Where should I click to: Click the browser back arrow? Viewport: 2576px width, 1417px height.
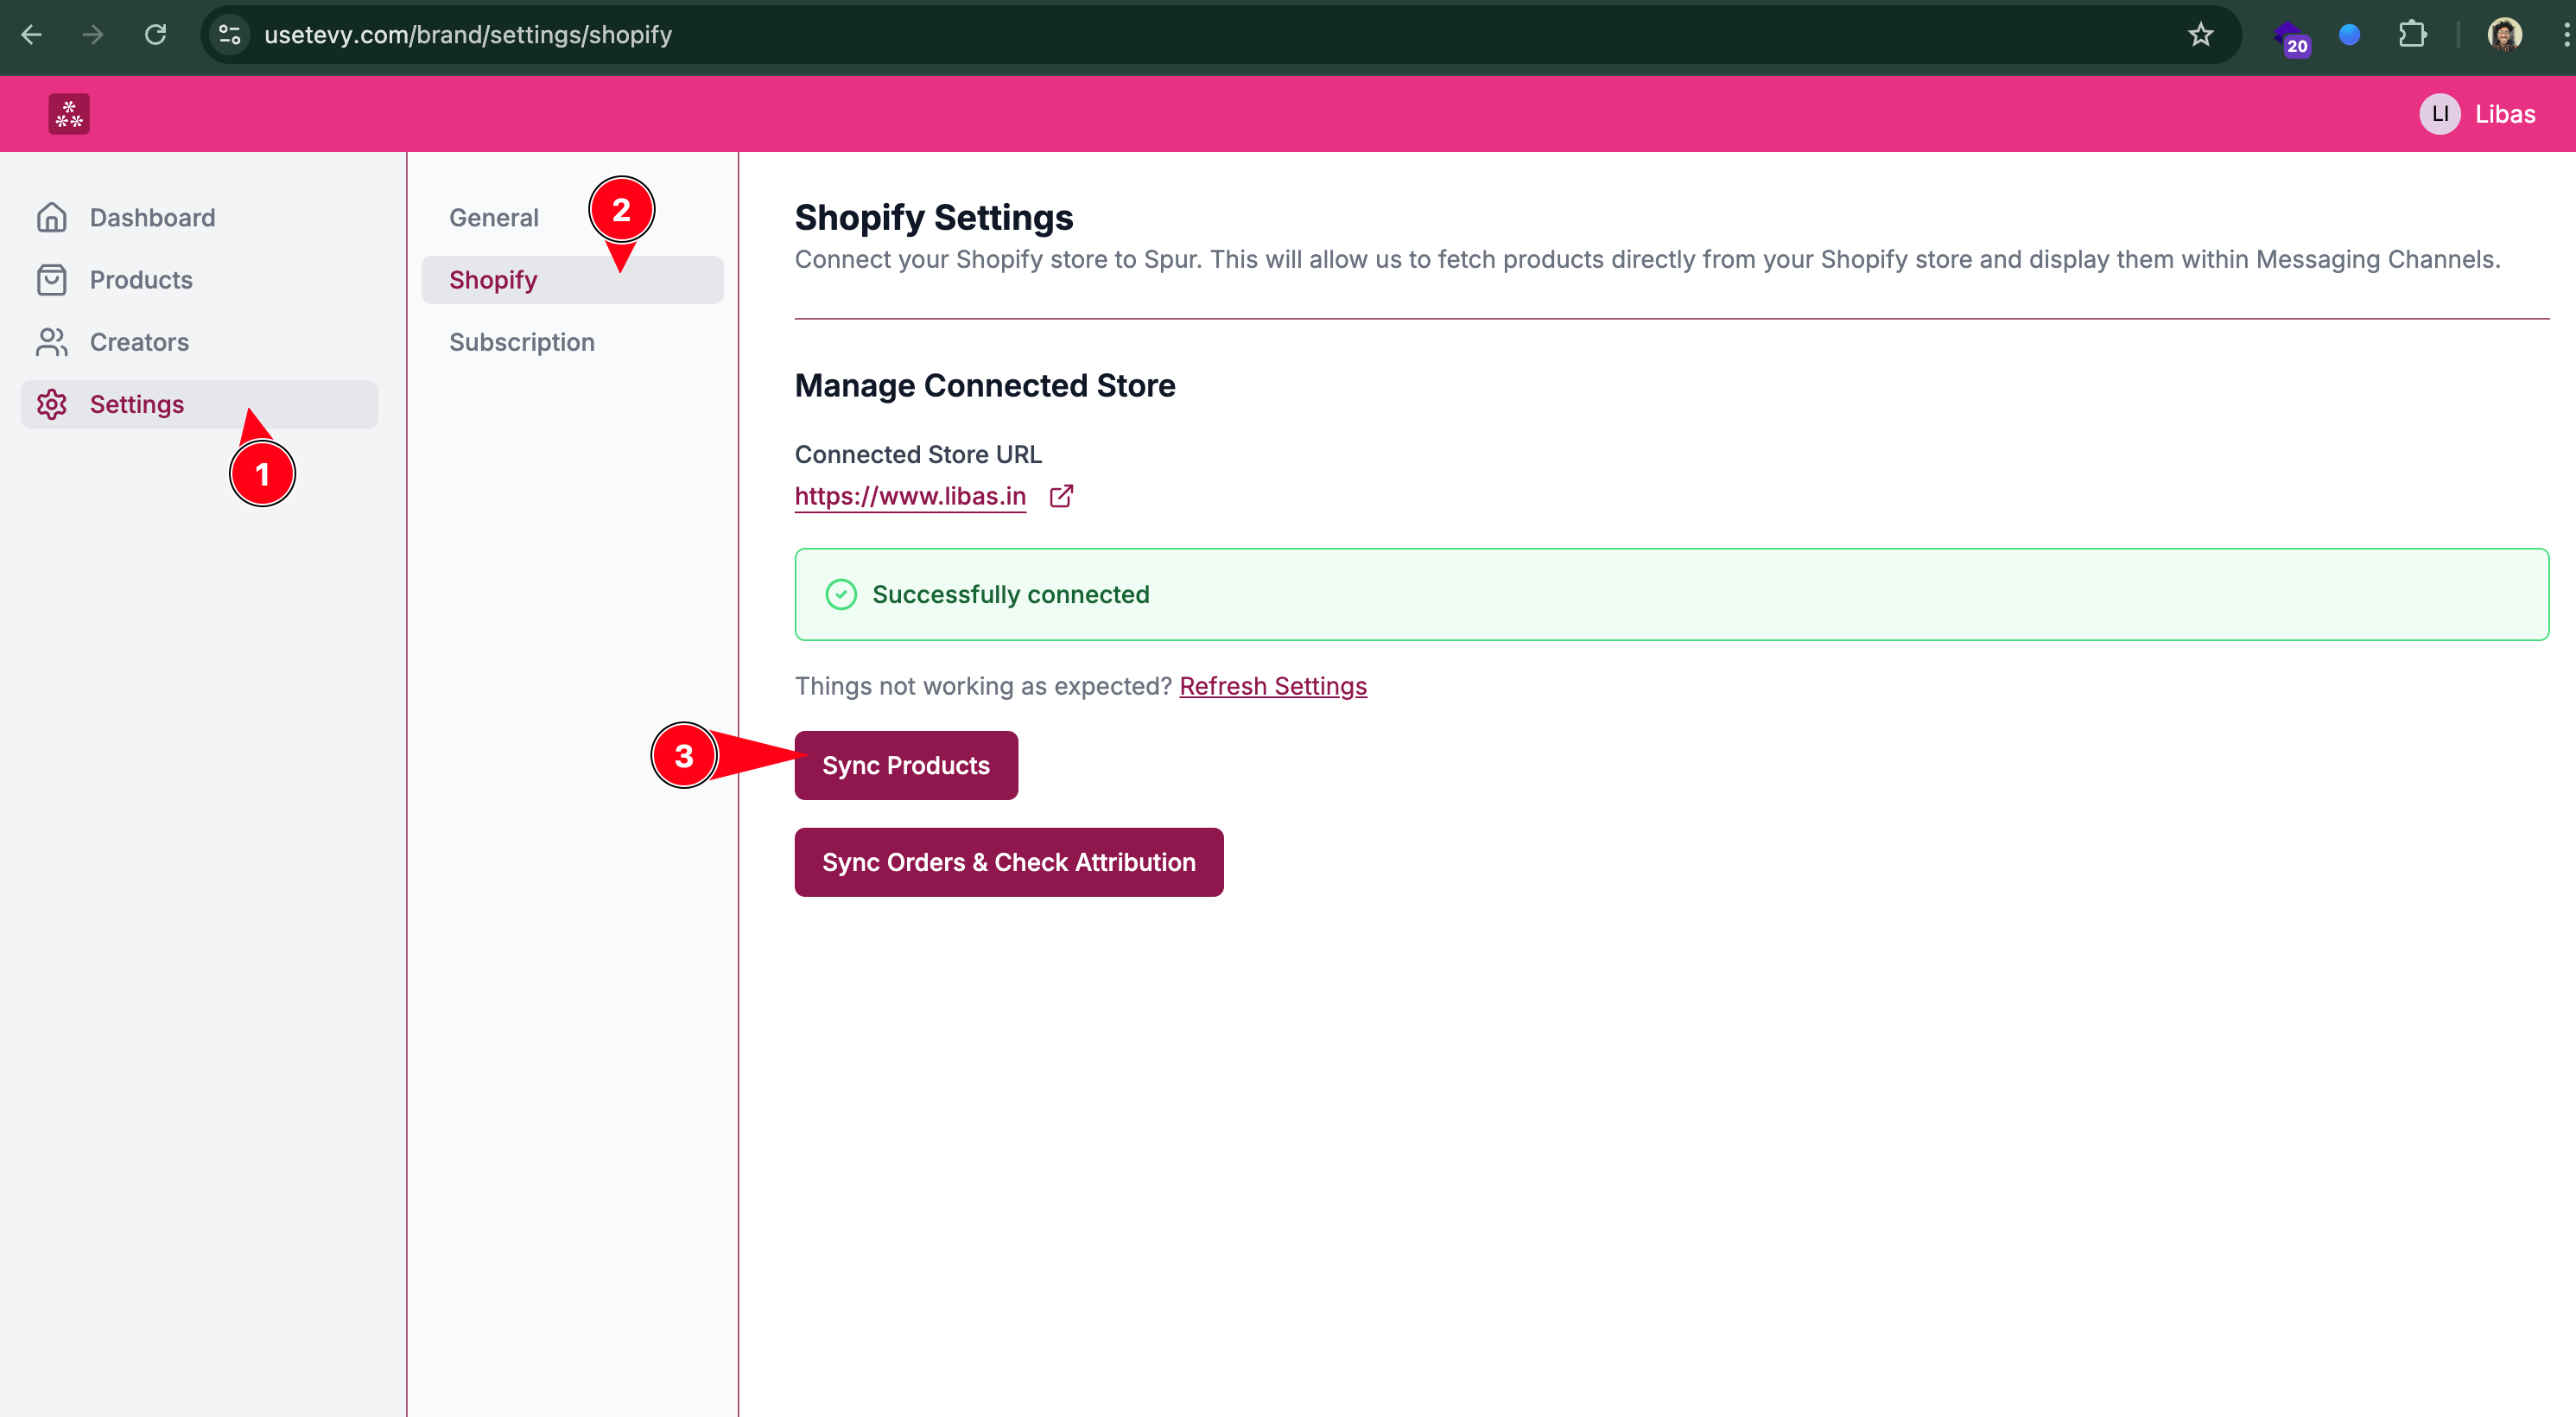click(x=31, y=35)
